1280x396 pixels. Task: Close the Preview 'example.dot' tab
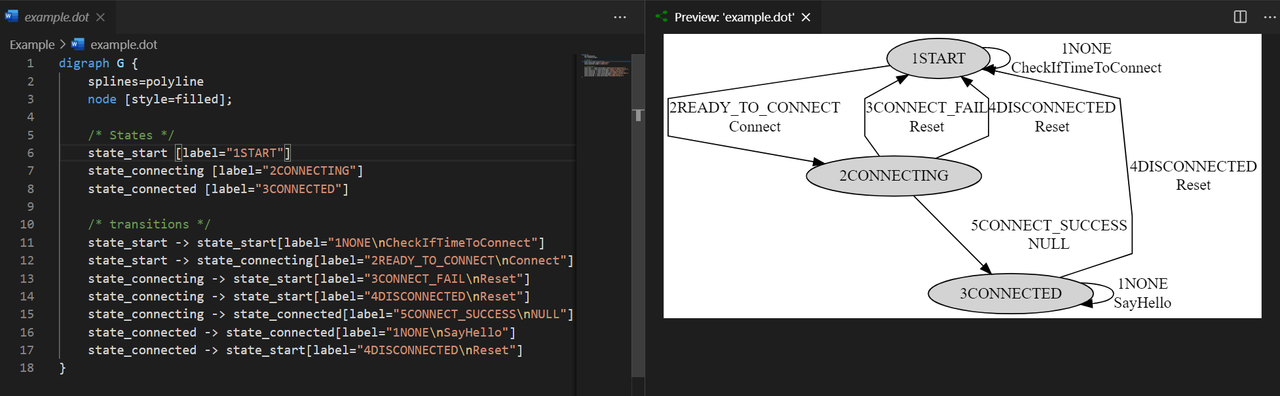click(806, 17)
